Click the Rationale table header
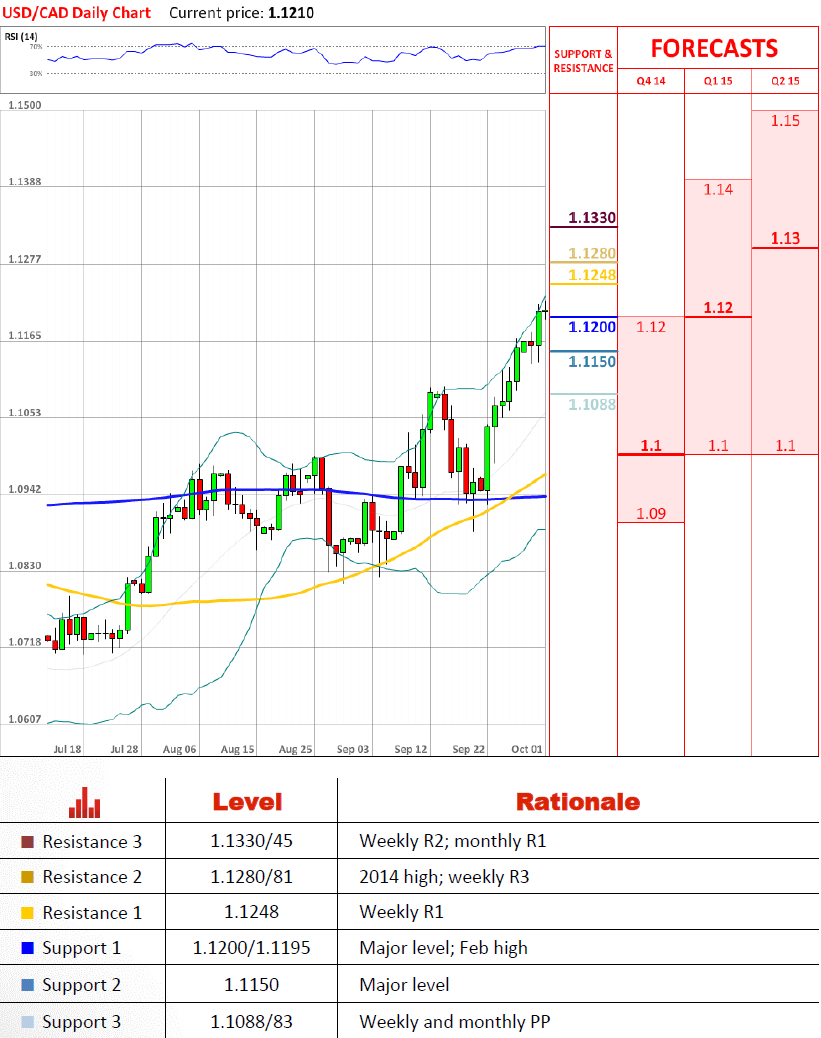 coord(578,802)
